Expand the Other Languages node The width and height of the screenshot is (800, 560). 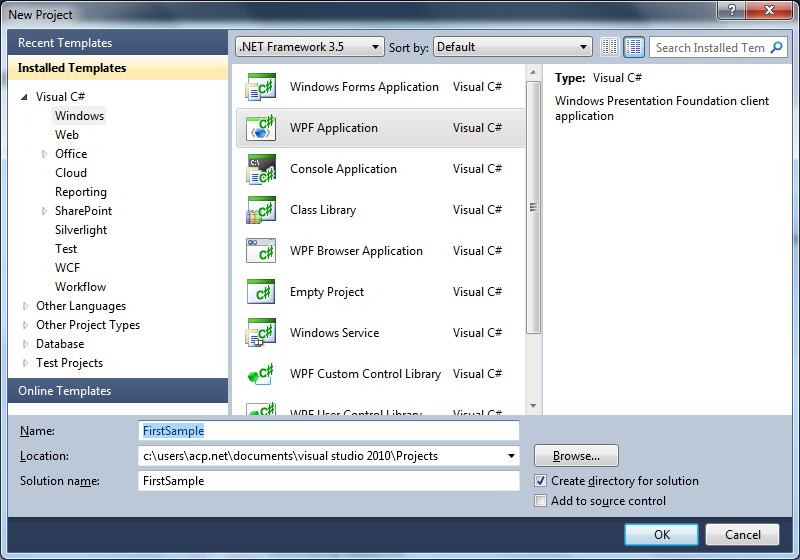coord(25,306)
